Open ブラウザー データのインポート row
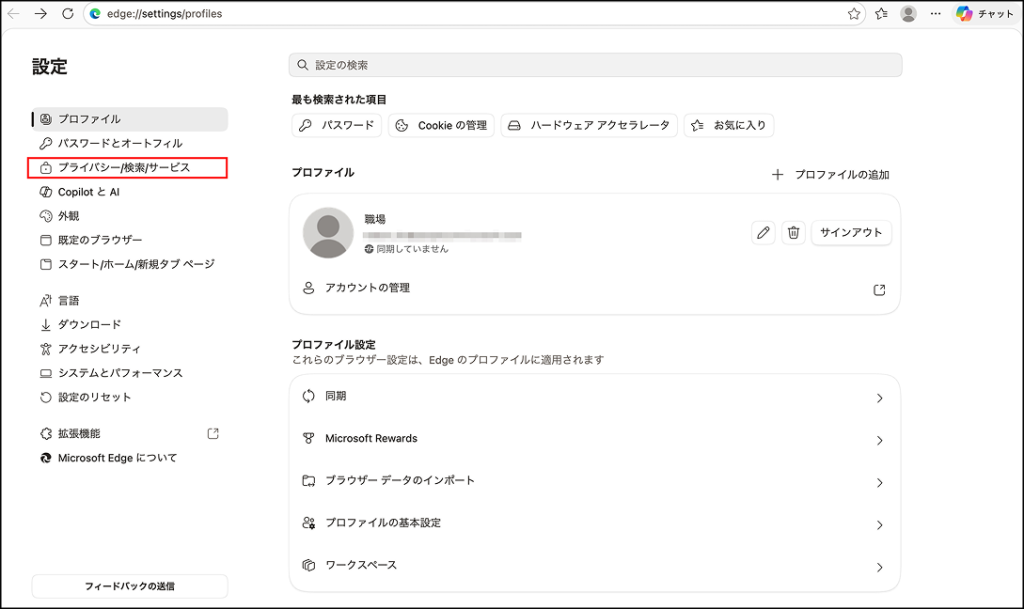 (594, 480)
